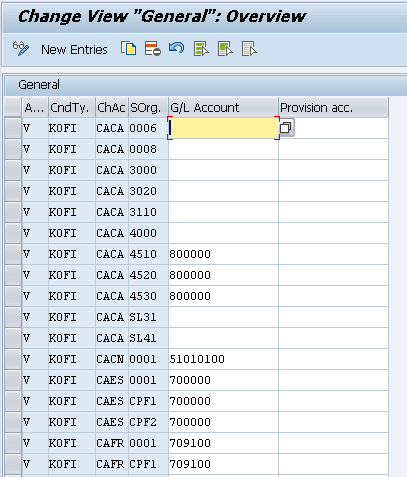Screen dimensions: 407x477
Task: Click the New Entries button
Action: click(74, 50)
